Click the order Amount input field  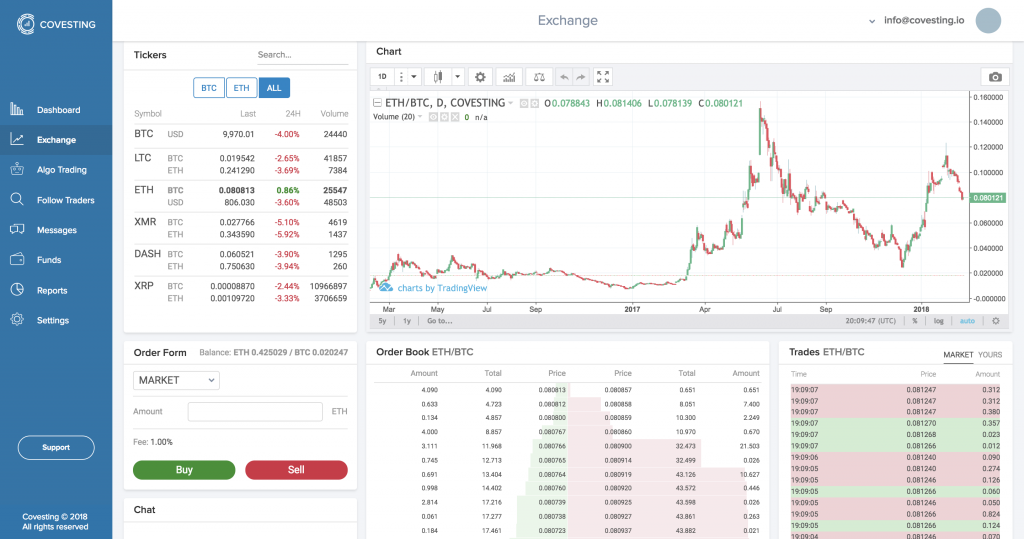(x=255, y=412)
